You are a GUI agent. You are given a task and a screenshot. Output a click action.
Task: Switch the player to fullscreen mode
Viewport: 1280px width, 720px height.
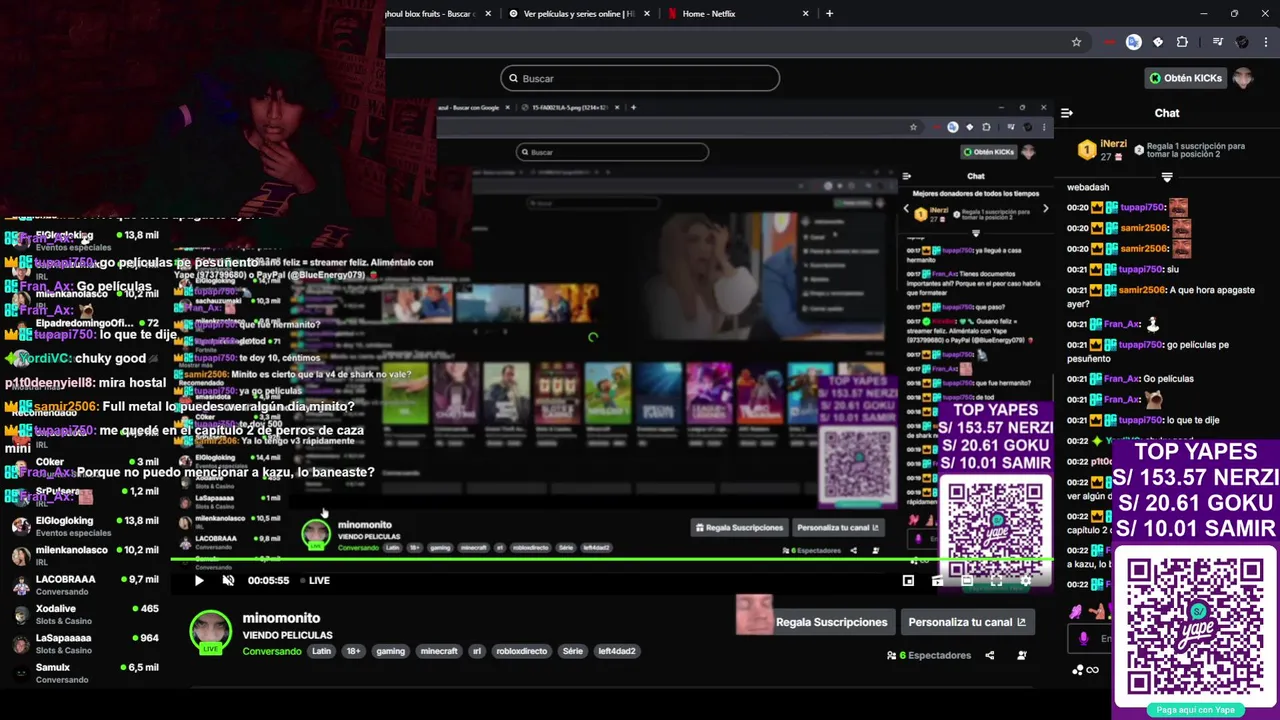pyautogui.click(x=996, y=580)
